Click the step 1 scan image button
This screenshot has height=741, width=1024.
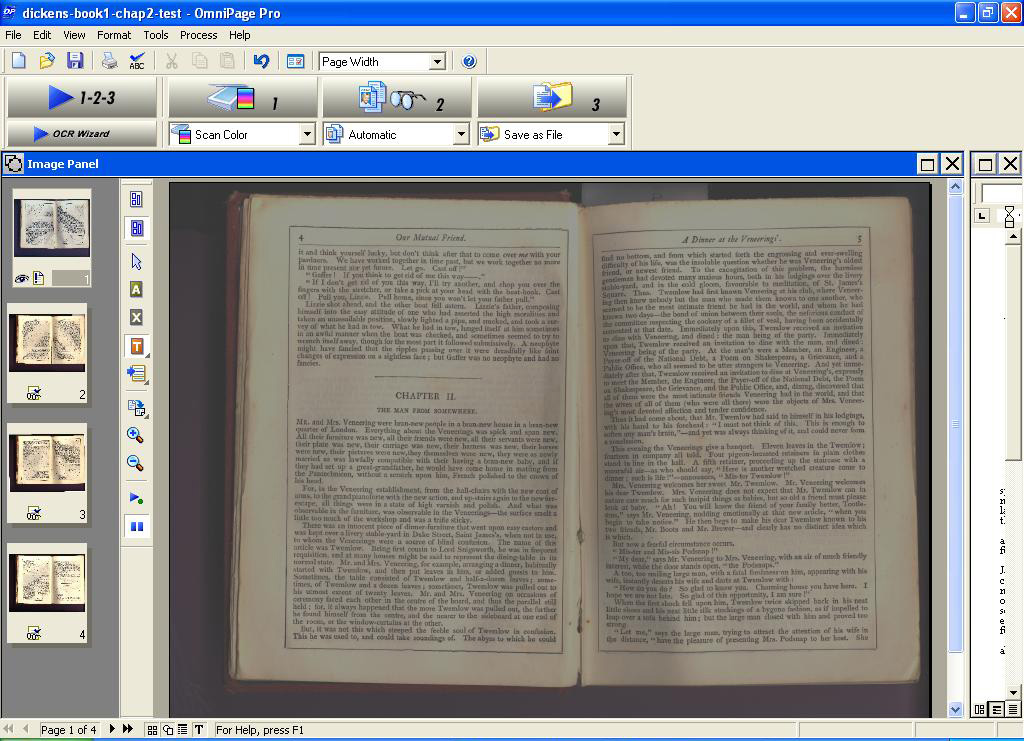tap(242, 98)
